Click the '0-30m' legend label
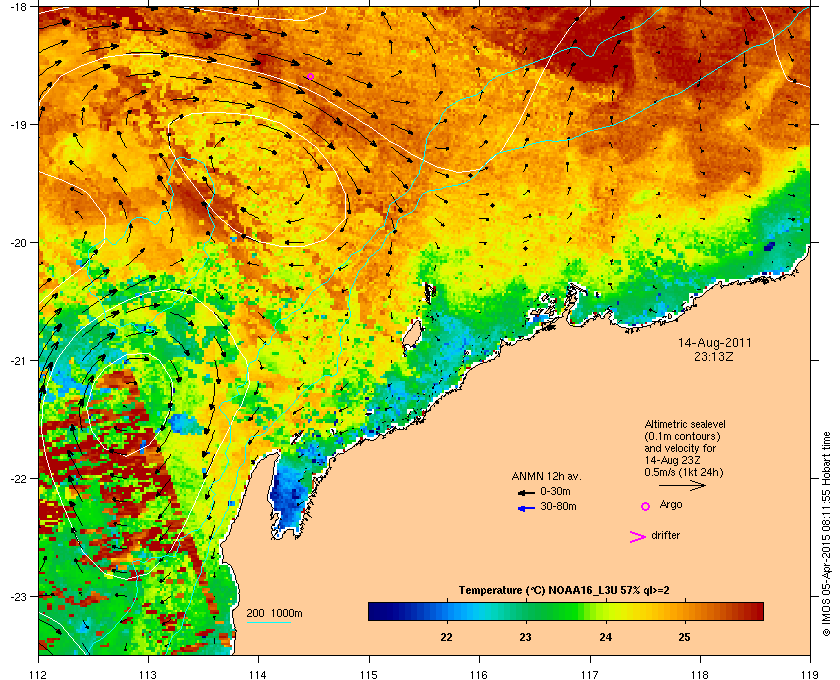The height and width of the screenshot is (680, 840). 556,491
